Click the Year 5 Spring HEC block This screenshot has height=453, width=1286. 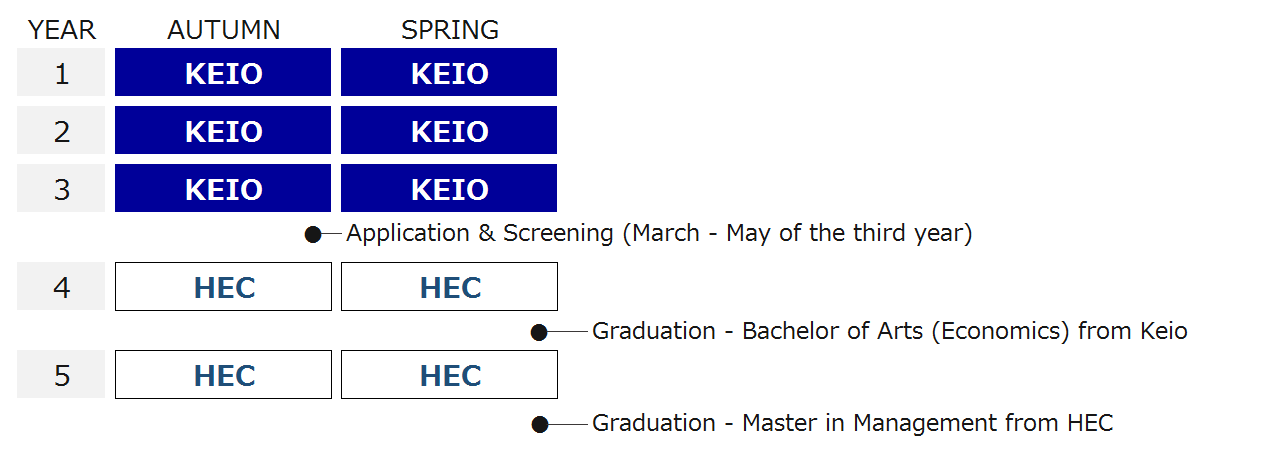[449, 375]
